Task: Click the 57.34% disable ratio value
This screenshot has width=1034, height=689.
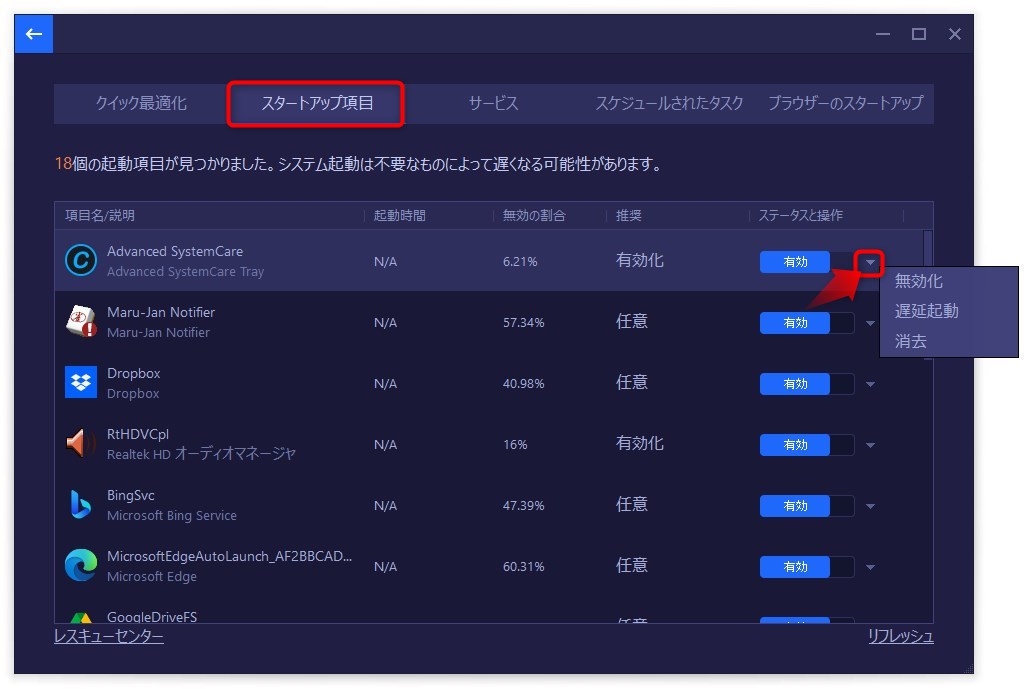Action: [x=524, y=322]
